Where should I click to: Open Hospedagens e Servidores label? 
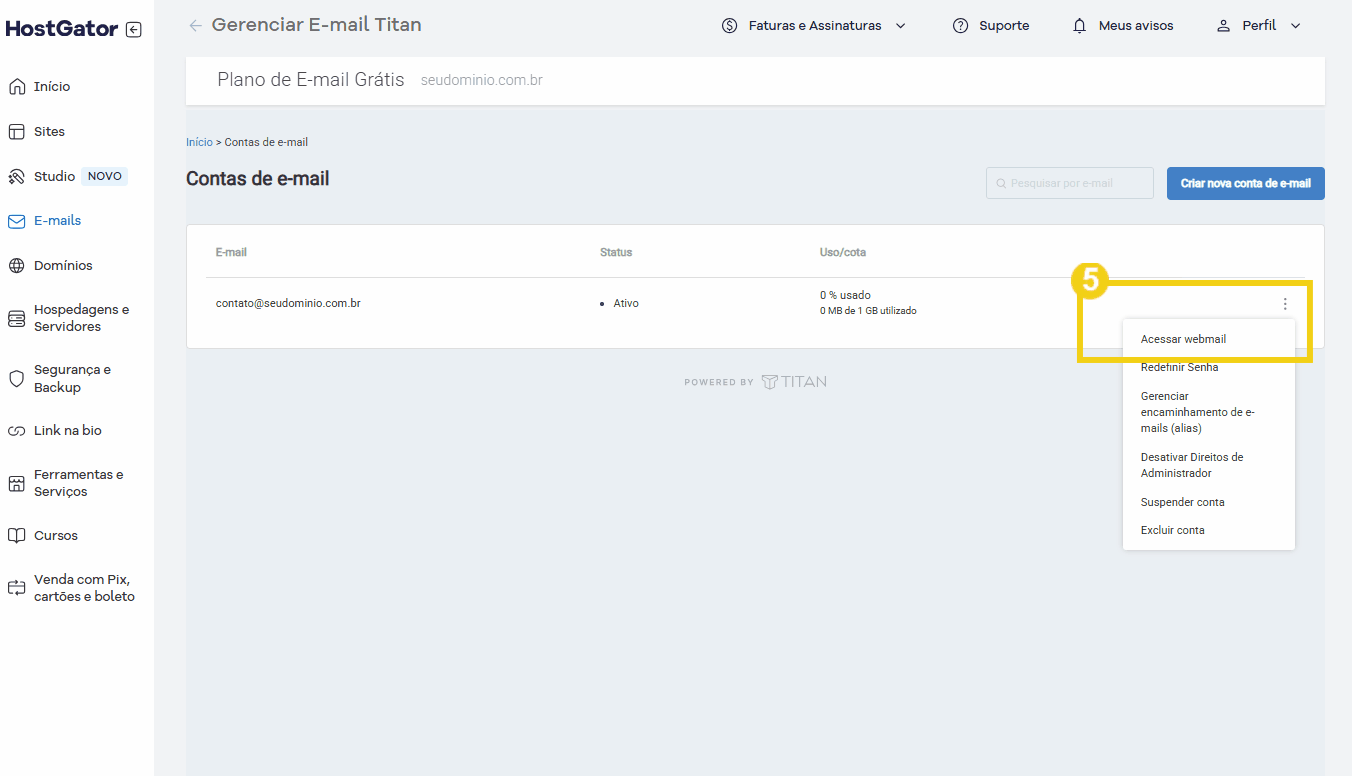[x=82, y=318]
